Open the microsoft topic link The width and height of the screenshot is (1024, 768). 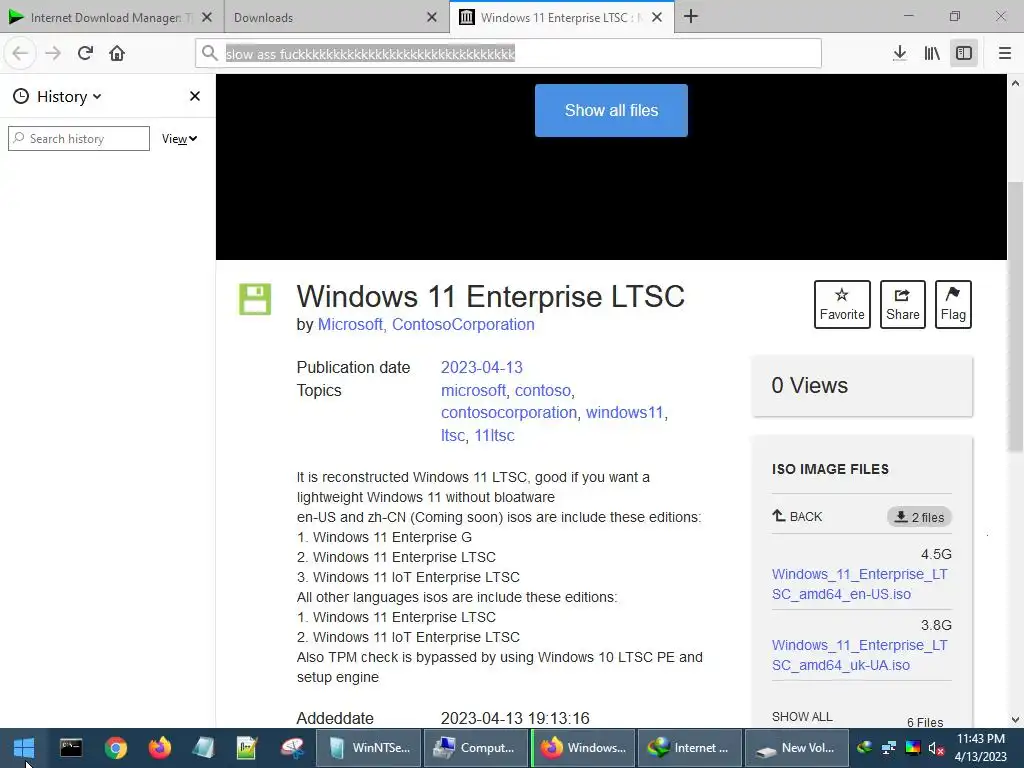click(473, 391)
